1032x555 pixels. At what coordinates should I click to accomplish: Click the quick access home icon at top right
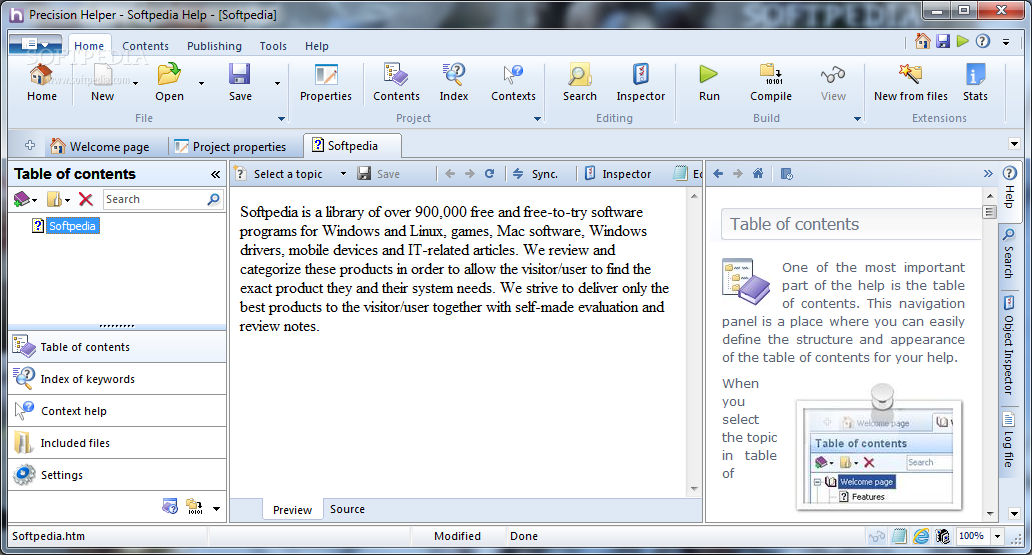tap(923, 41)
